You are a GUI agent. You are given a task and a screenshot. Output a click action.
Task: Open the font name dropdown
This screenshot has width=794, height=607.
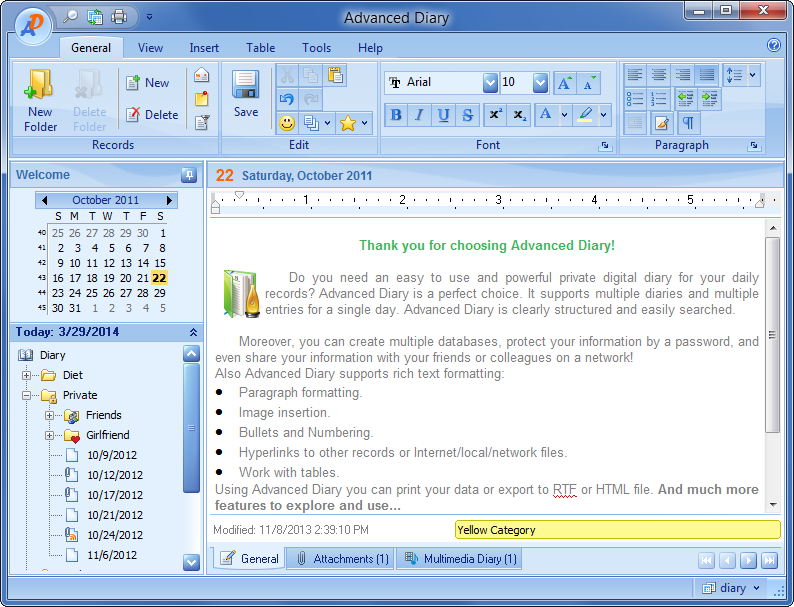point(490,83)
